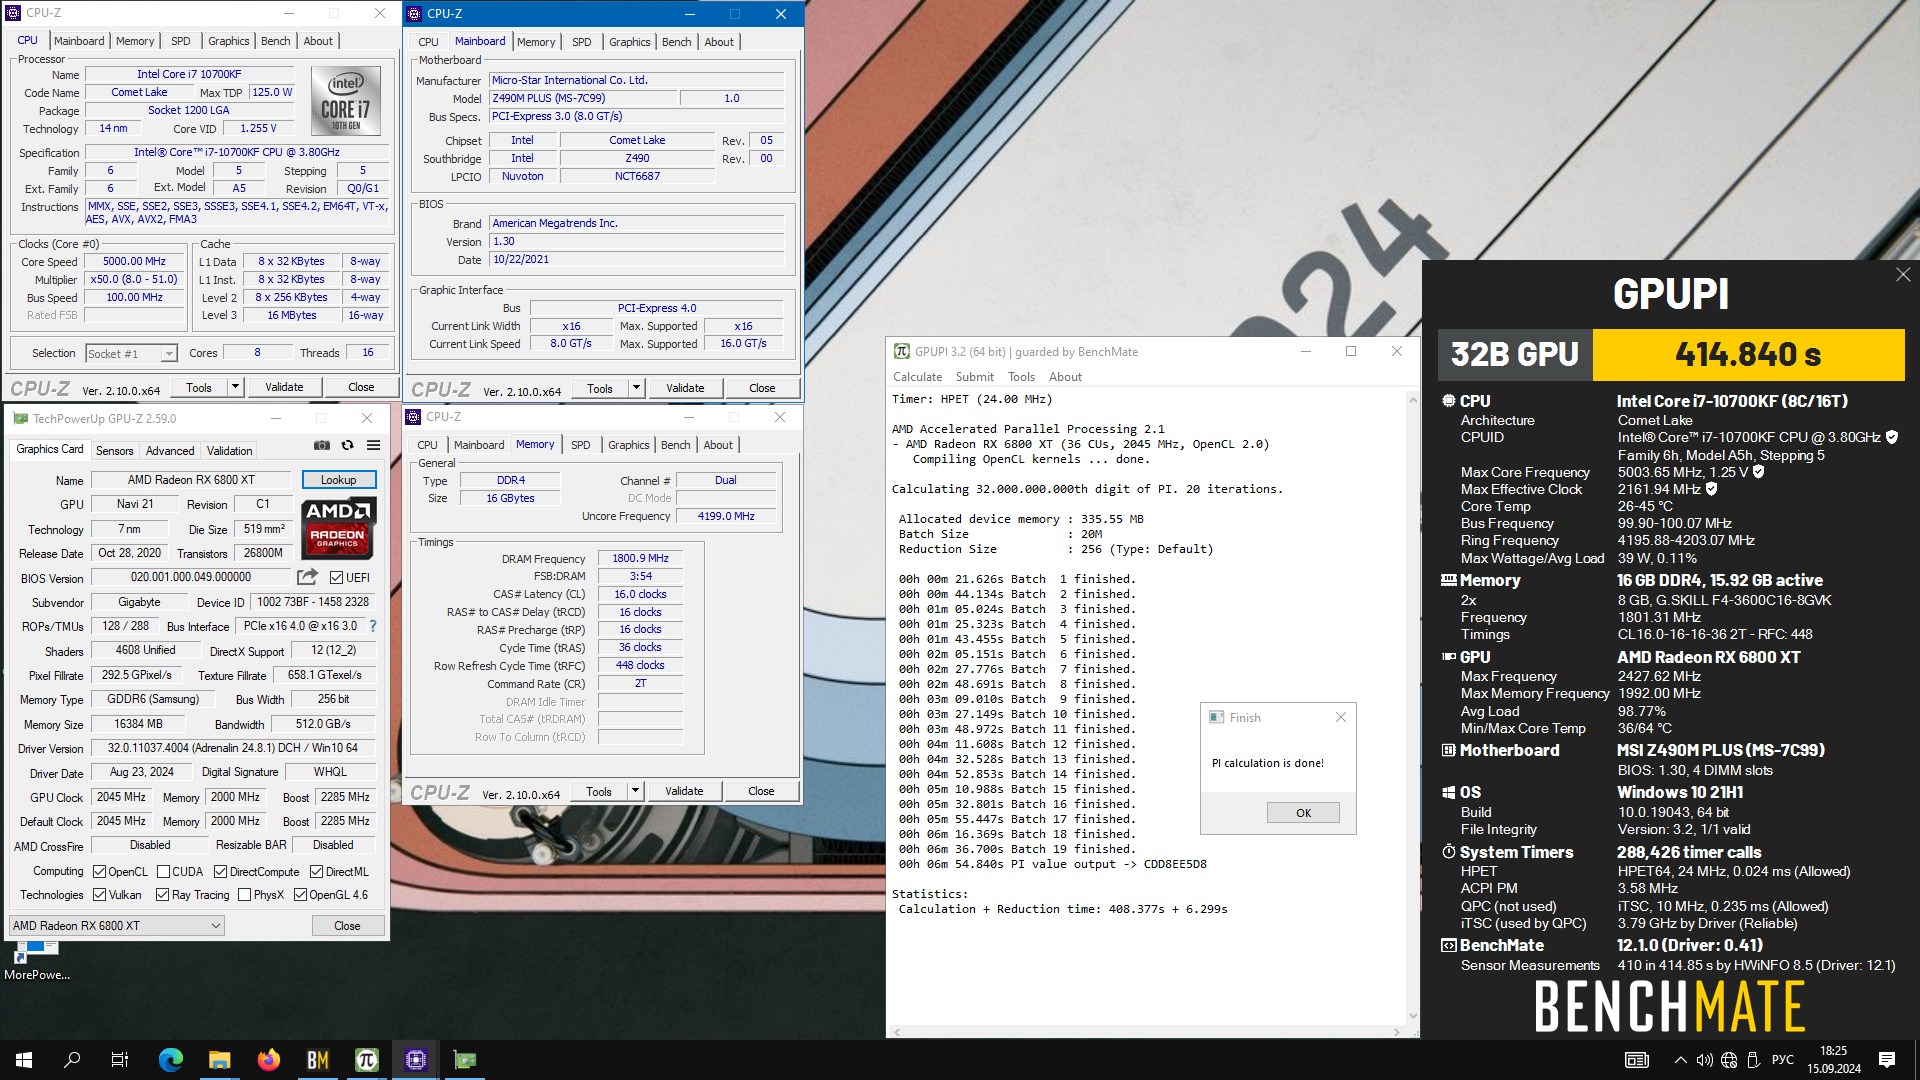Viewport: 1920px width, 1080px height.
Task: Select SPD tab in CPU-Z Memory window
Action: 580,445
